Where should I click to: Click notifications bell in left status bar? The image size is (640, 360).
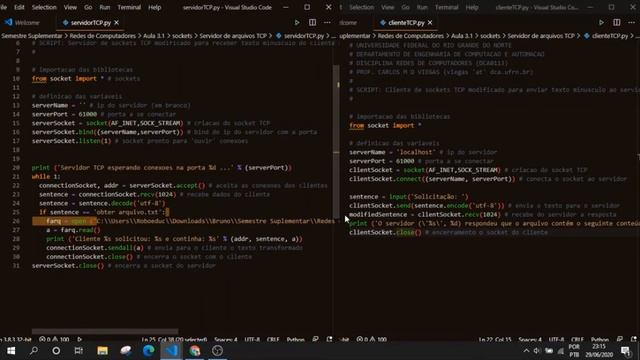(x=329, y=340)
